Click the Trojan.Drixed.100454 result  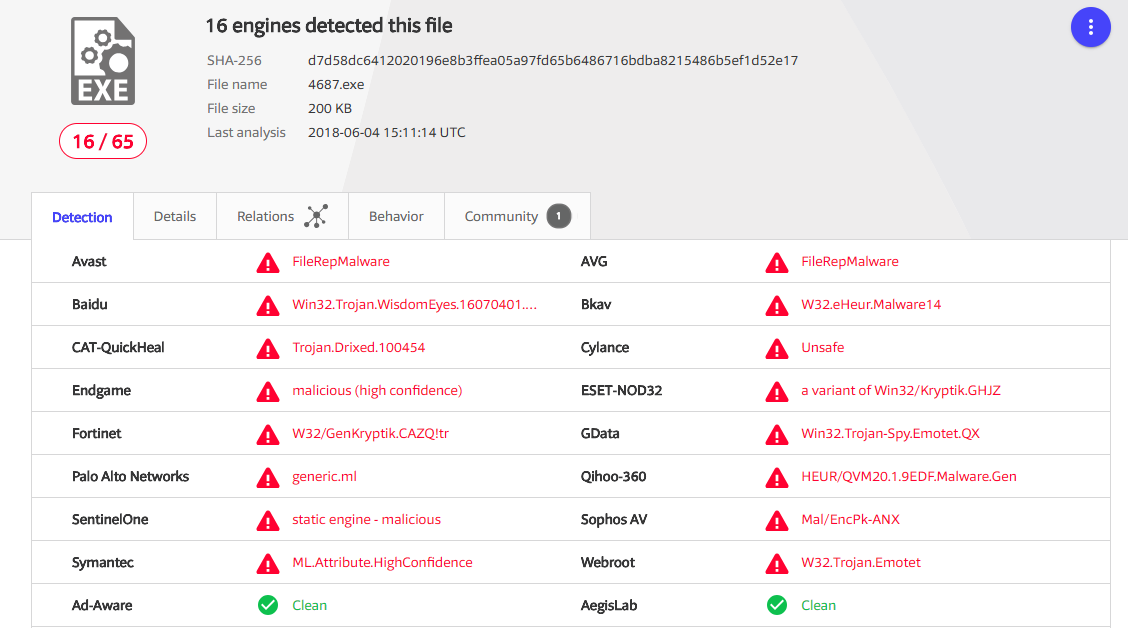coord(359,347)
